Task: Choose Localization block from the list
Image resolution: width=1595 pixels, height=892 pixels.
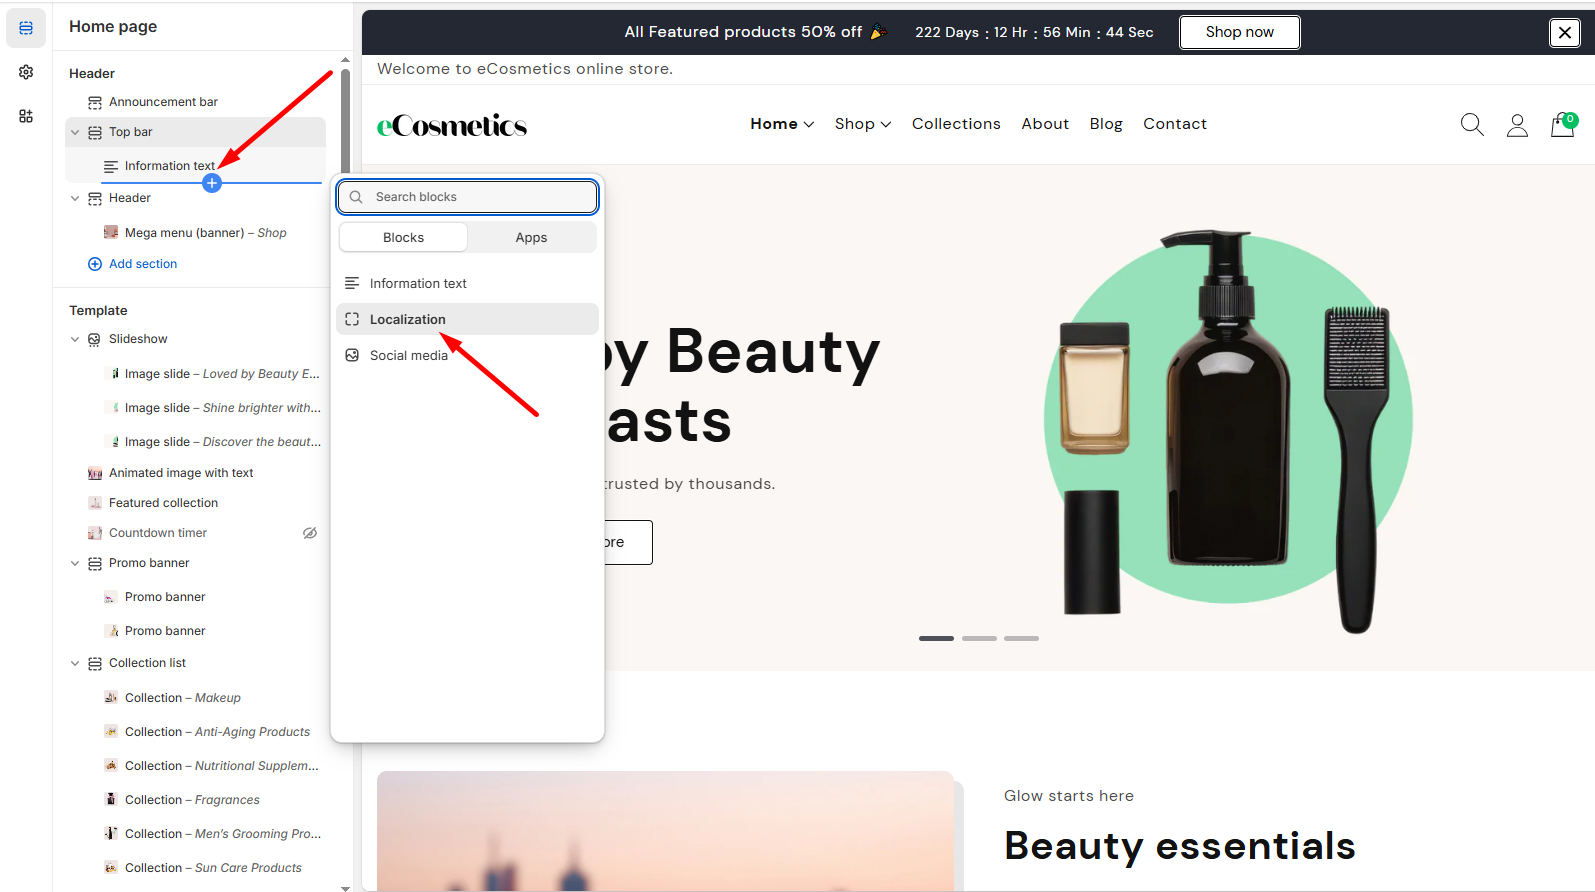Action: point(468,319)
